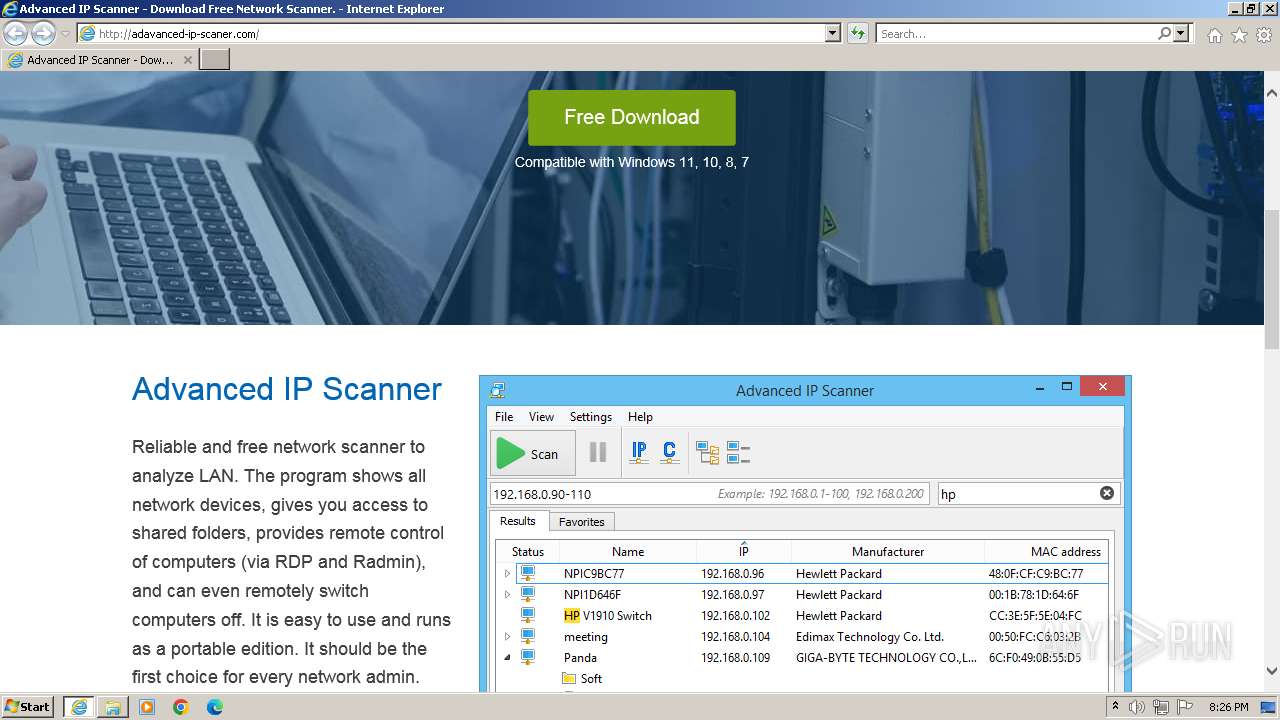Show hidden tray icons arrow
This screenshot has width=1280, height=720.
point(1115,707)
